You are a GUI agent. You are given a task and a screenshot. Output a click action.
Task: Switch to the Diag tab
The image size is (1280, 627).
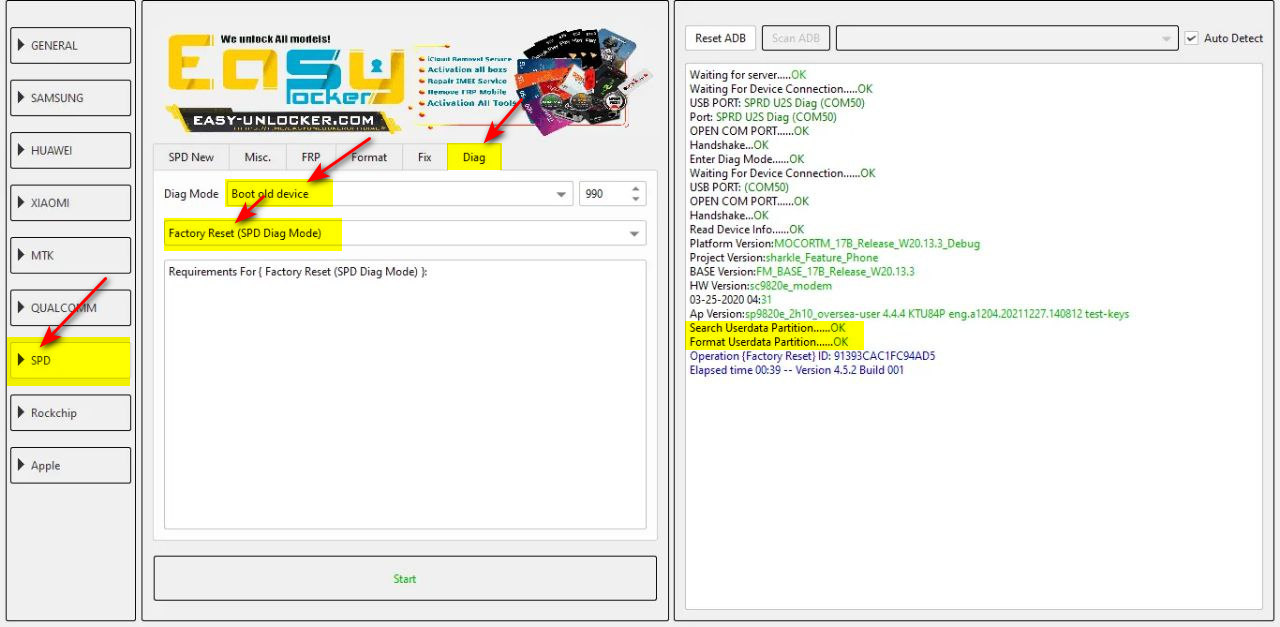(x=474, y=156)
